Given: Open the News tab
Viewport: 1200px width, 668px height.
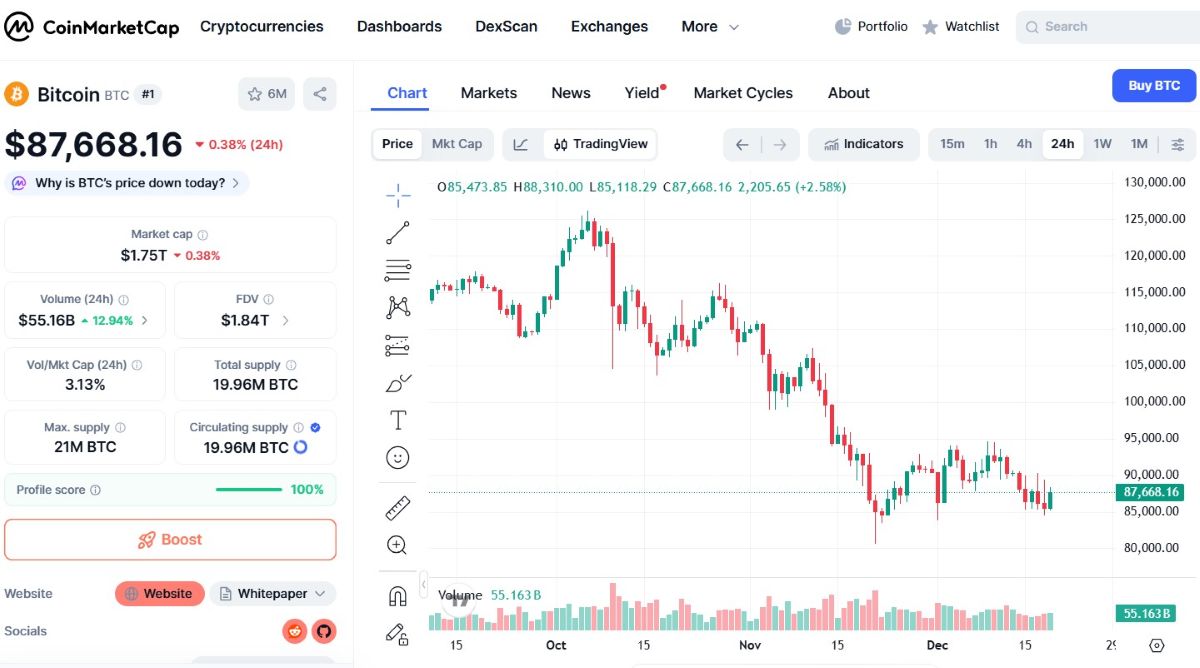Looking at the screenshot, I should coord(570,92).
